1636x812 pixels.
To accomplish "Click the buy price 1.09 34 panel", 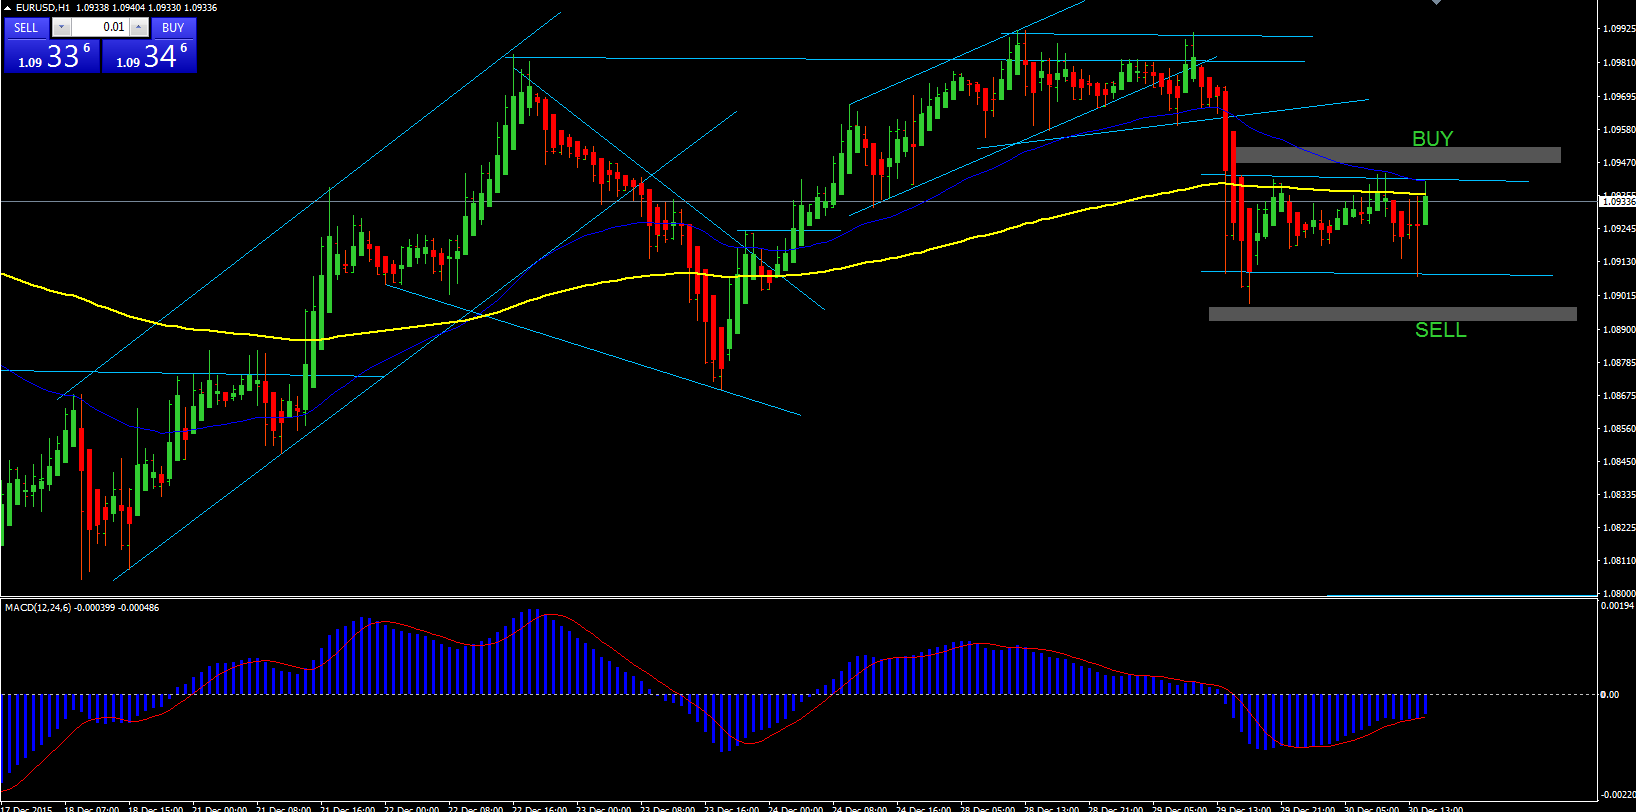I will tap(150, 56).
